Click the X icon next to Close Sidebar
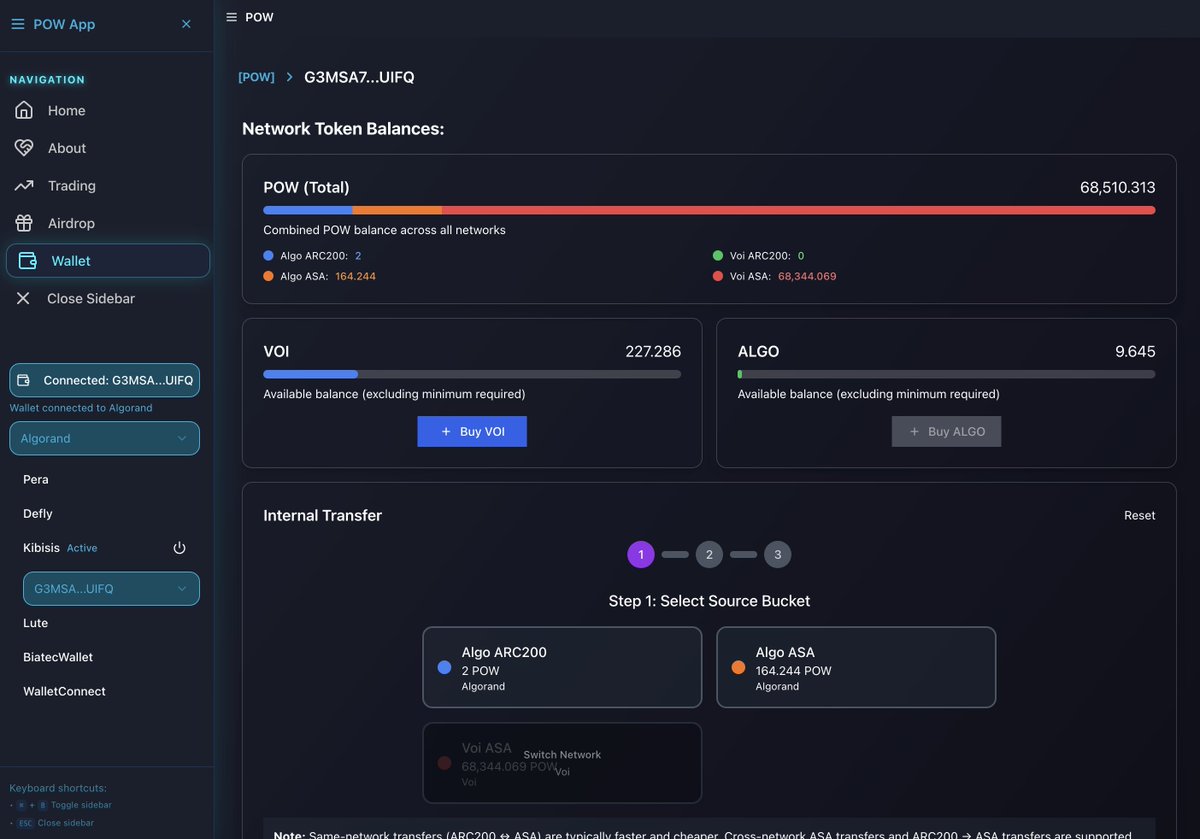This screenshot has width=1200, height=839. tap(23, 298)
